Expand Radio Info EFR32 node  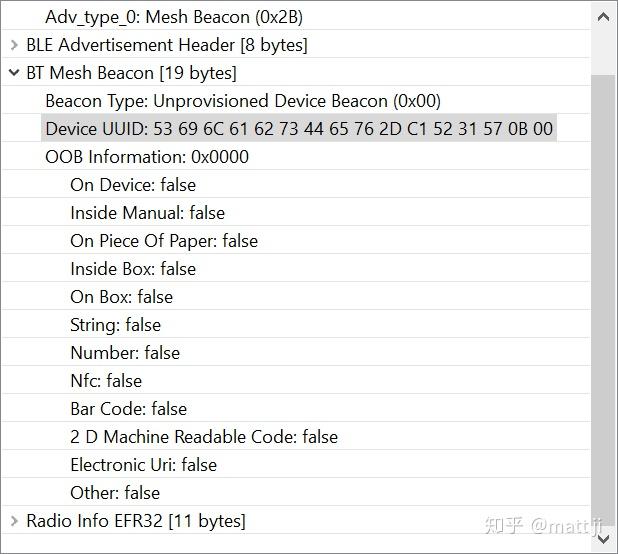click(x=14, y=521)
